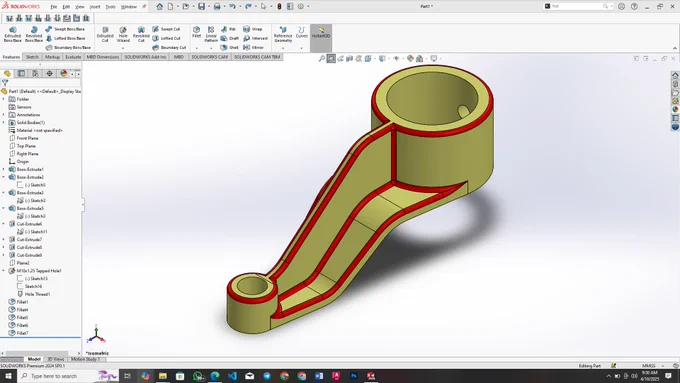
Task: Open the PropertyManager tab
Action: pos(21,73)
